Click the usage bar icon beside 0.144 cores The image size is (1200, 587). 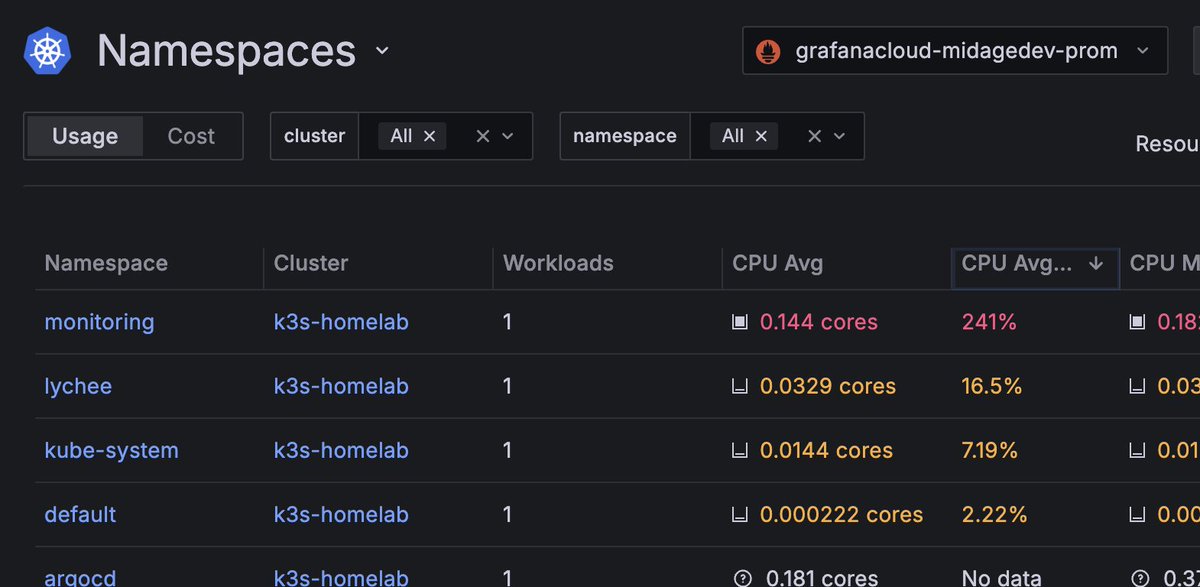[x=740, y=322]
